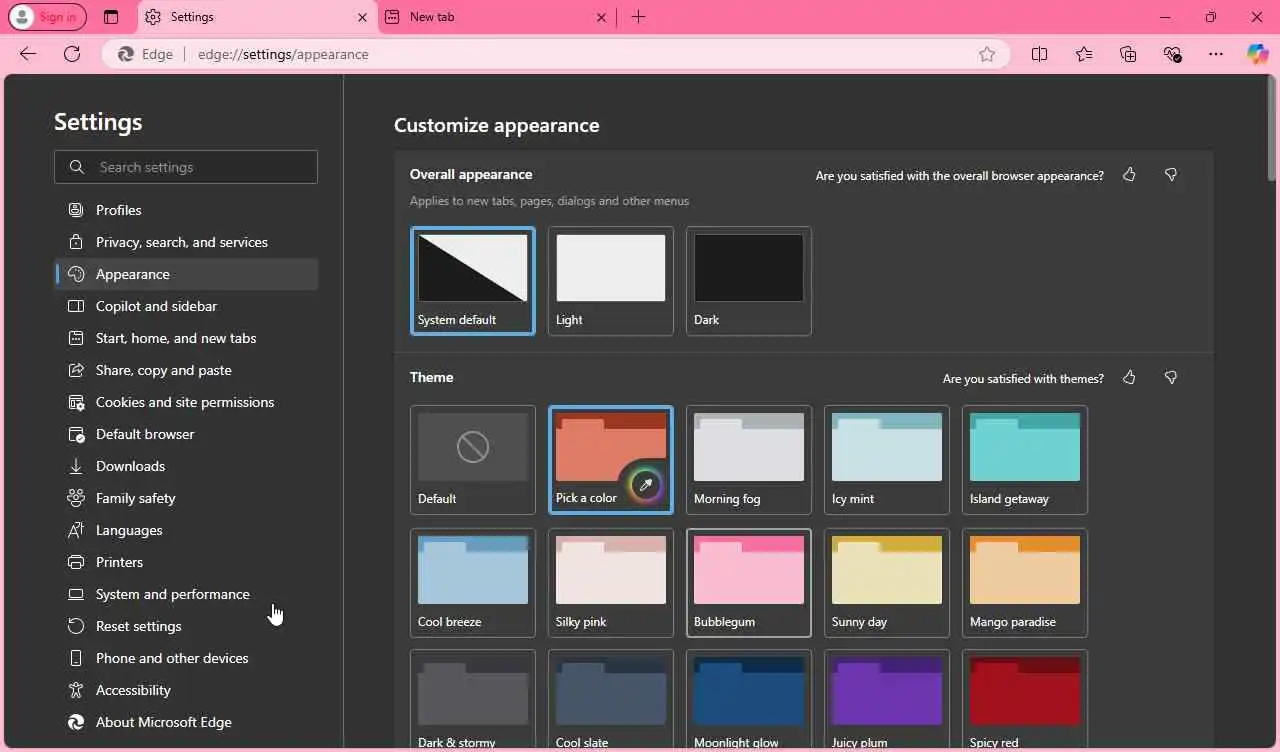Click the Accessibility icon in sidebar

(76, 690)
